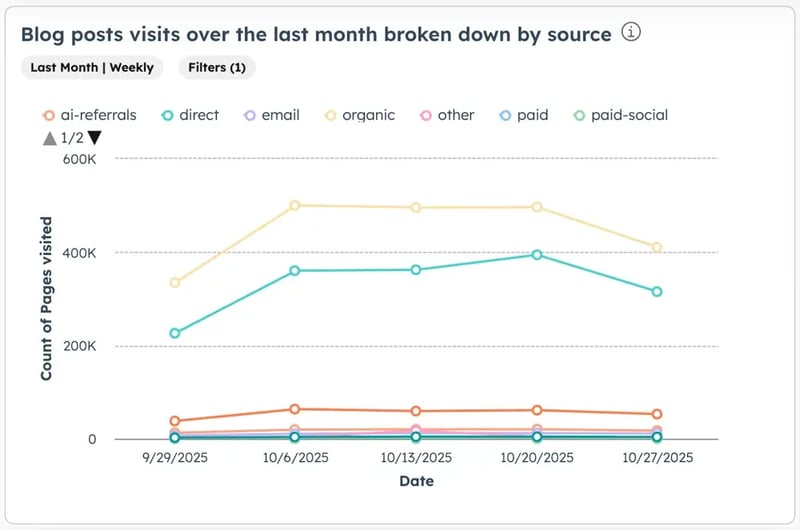
Task: Select organic data point at 9/29/2025
Action: 174,282
